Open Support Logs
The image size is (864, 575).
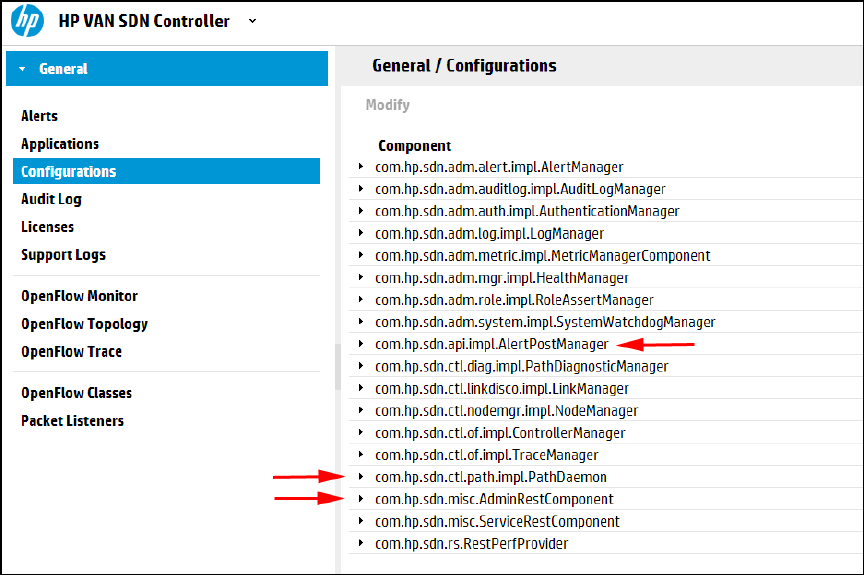(63, 255)
